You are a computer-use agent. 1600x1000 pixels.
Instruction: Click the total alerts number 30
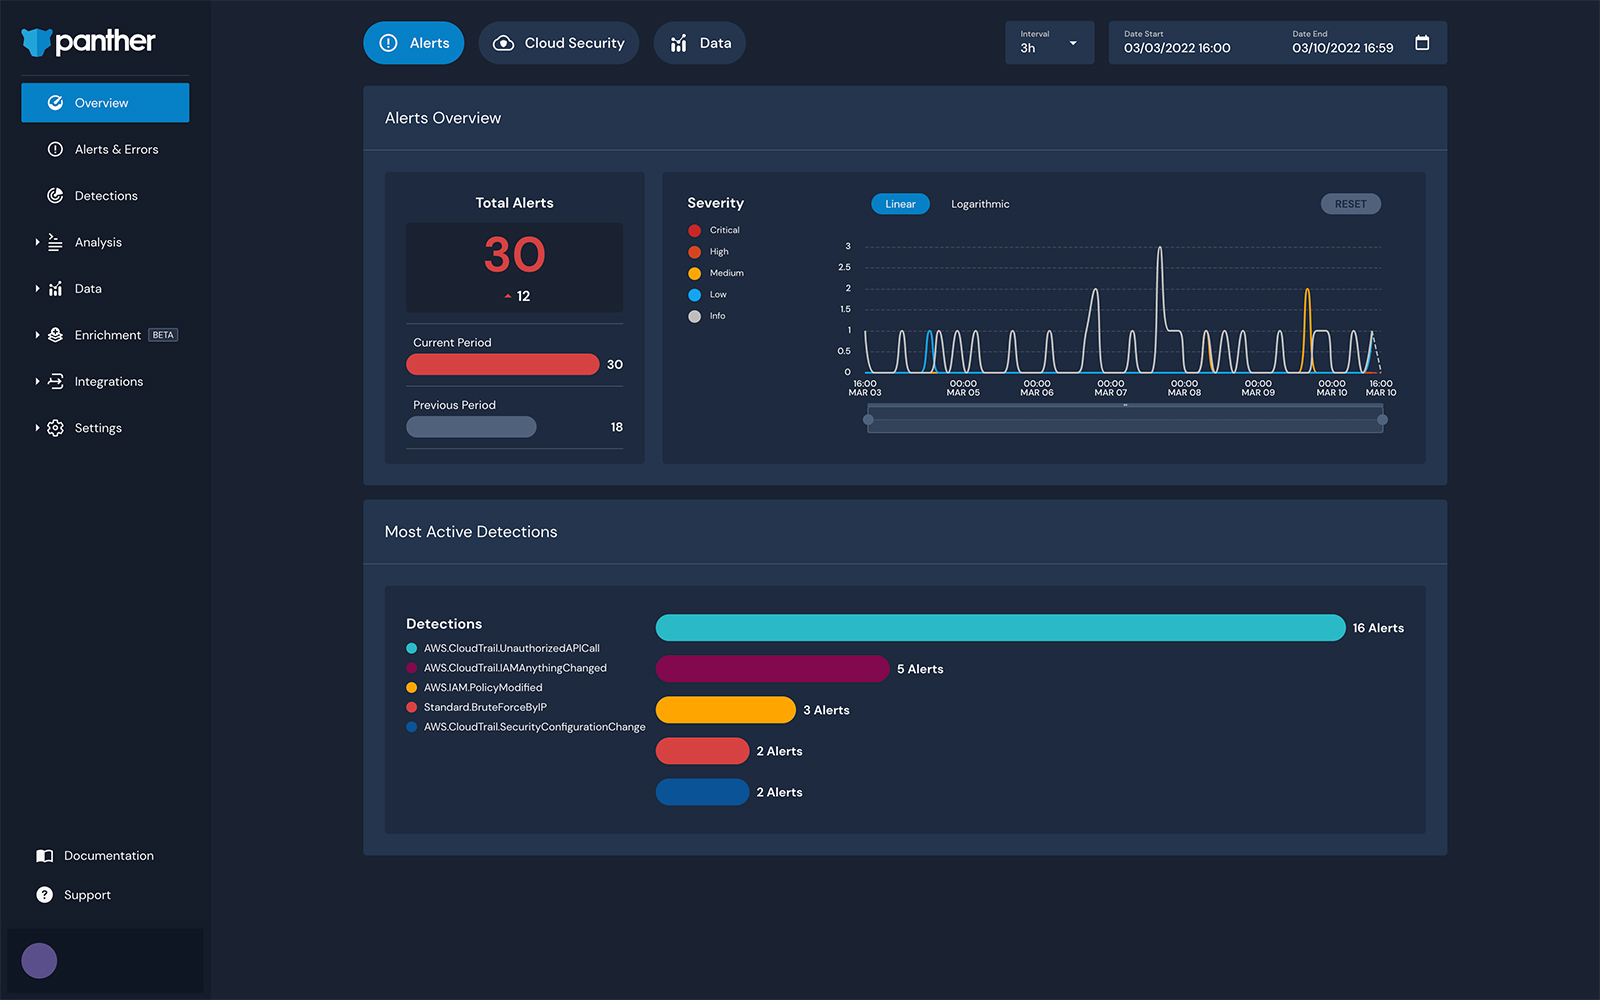pyautogui.click(x=514, y=254)
